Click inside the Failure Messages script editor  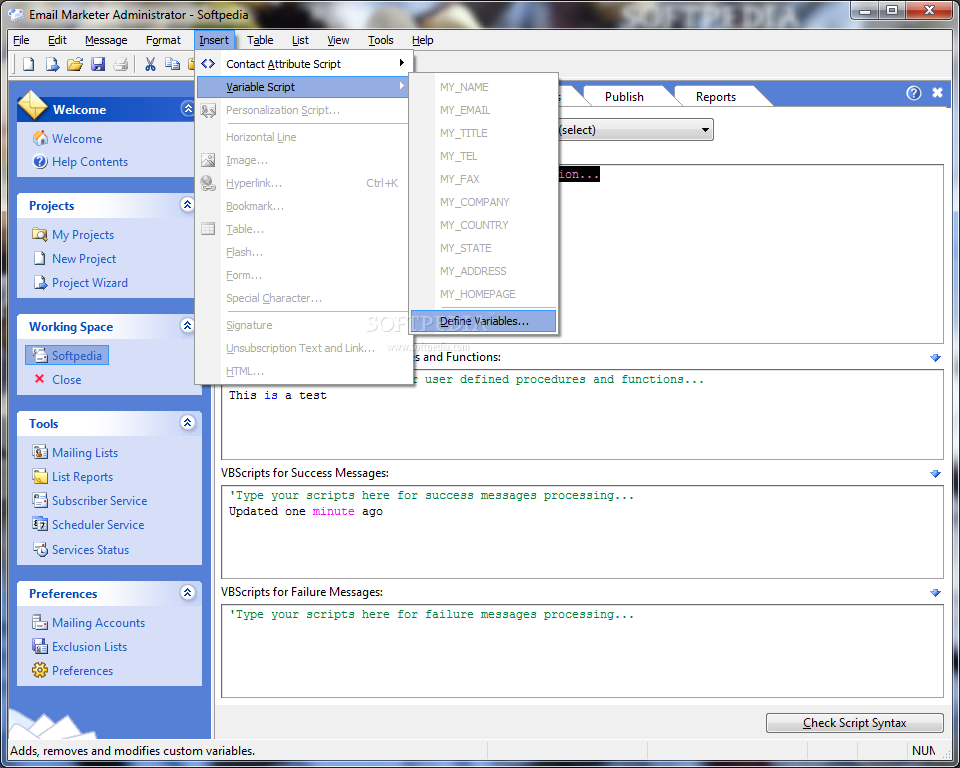582,650
